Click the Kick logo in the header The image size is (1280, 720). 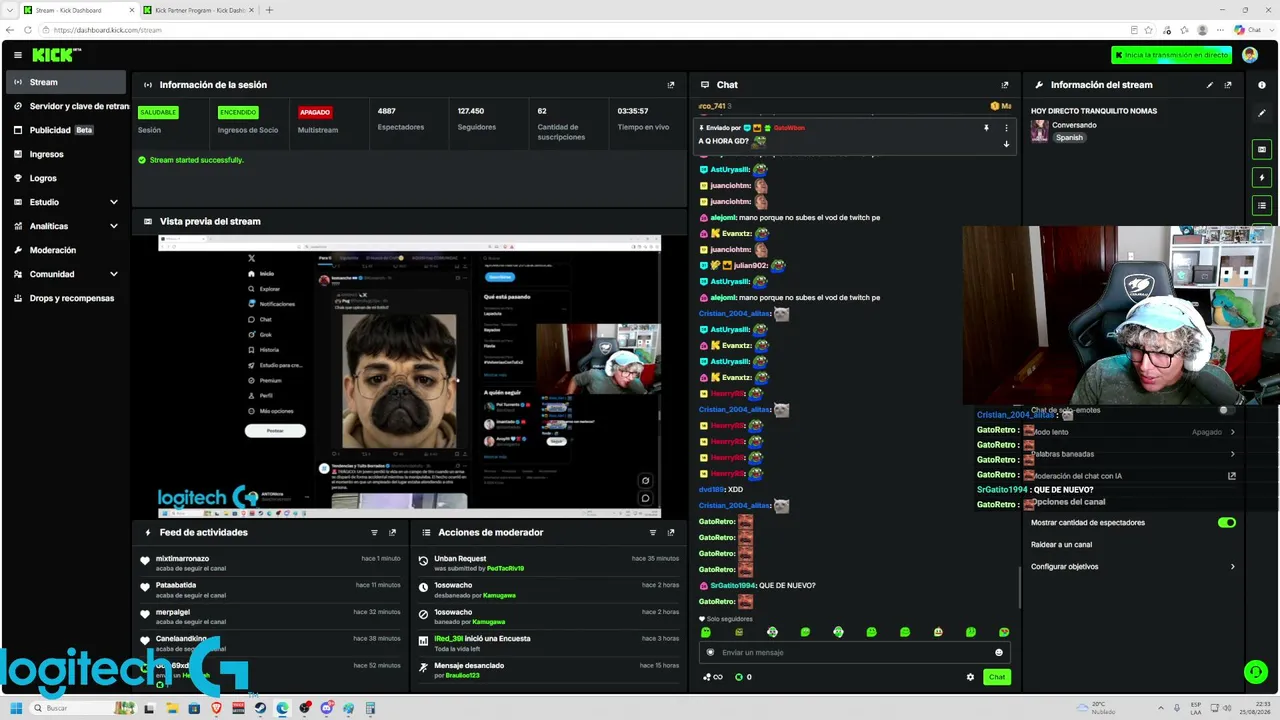click(x=56, y=55)
